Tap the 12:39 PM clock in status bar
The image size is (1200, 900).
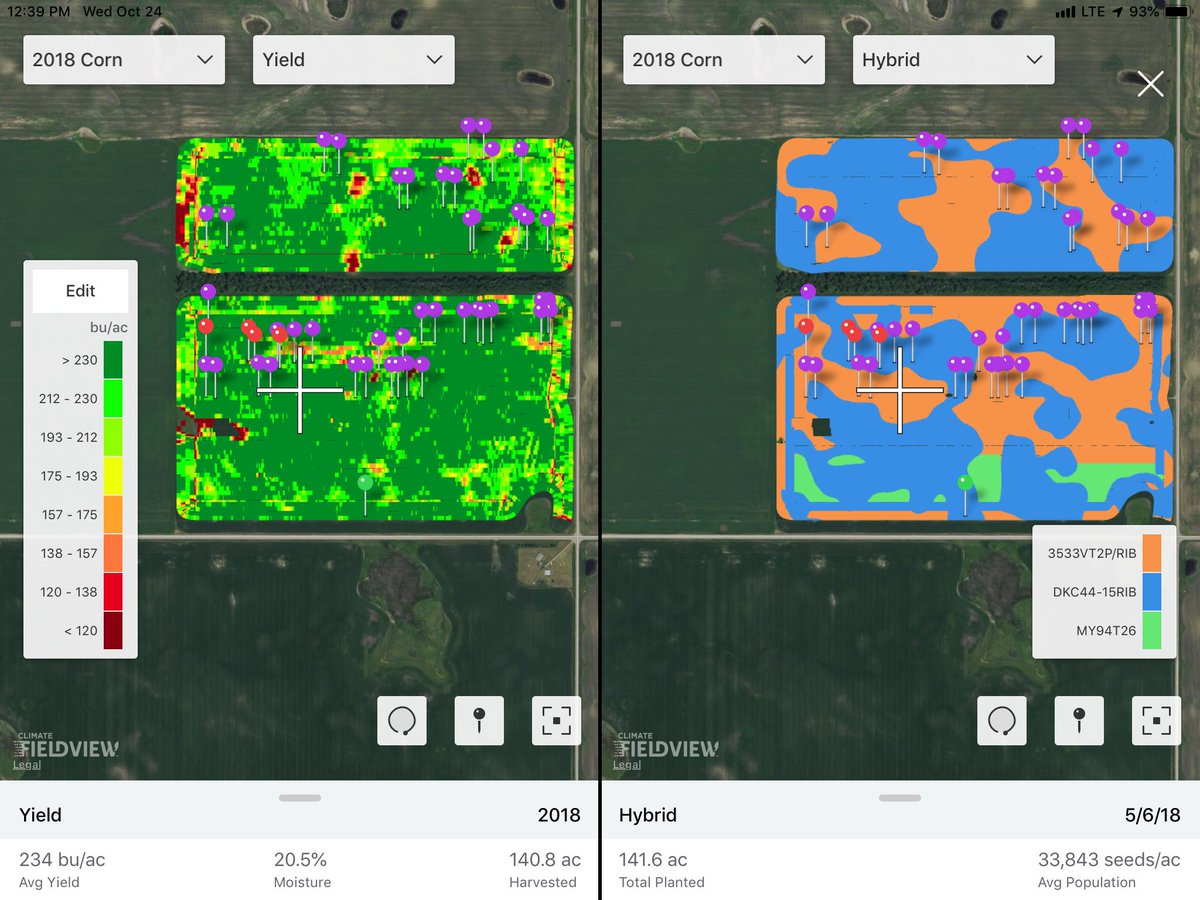pyautogui.click(x=37, y=12)
